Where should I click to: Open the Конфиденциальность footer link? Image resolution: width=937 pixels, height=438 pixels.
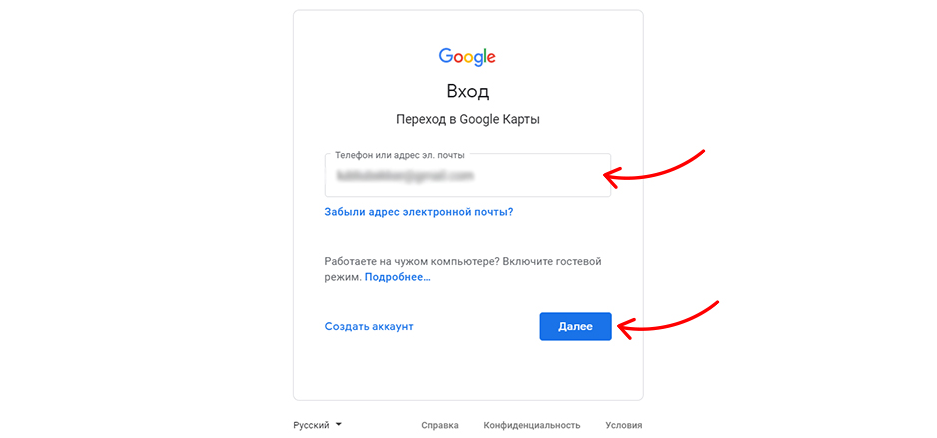(x=532, y=425)
